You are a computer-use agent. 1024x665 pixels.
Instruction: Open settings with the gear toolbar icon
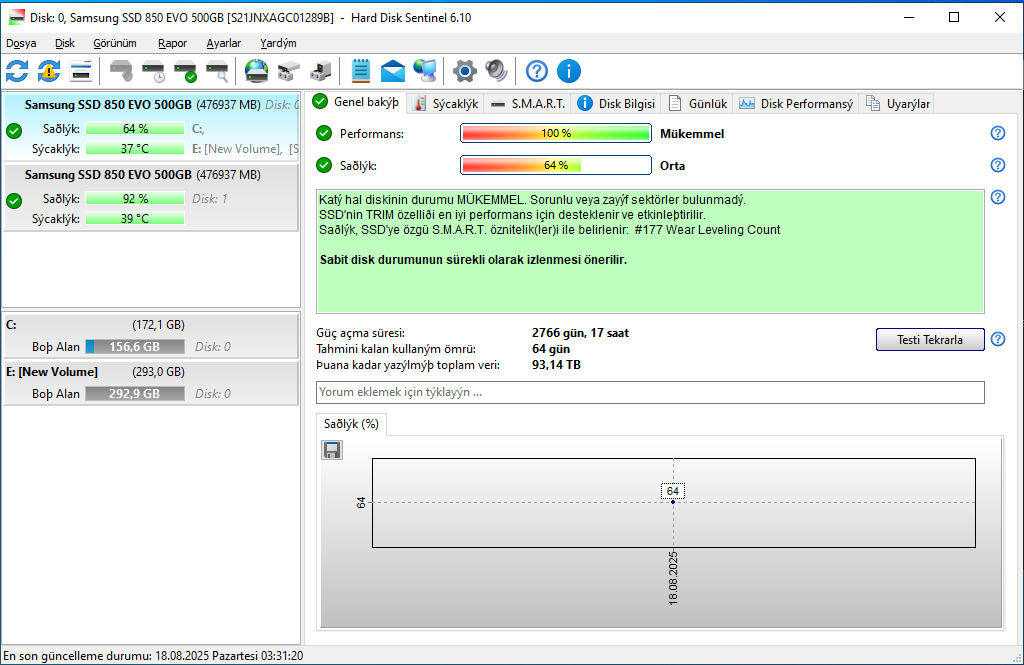(464, 71)
